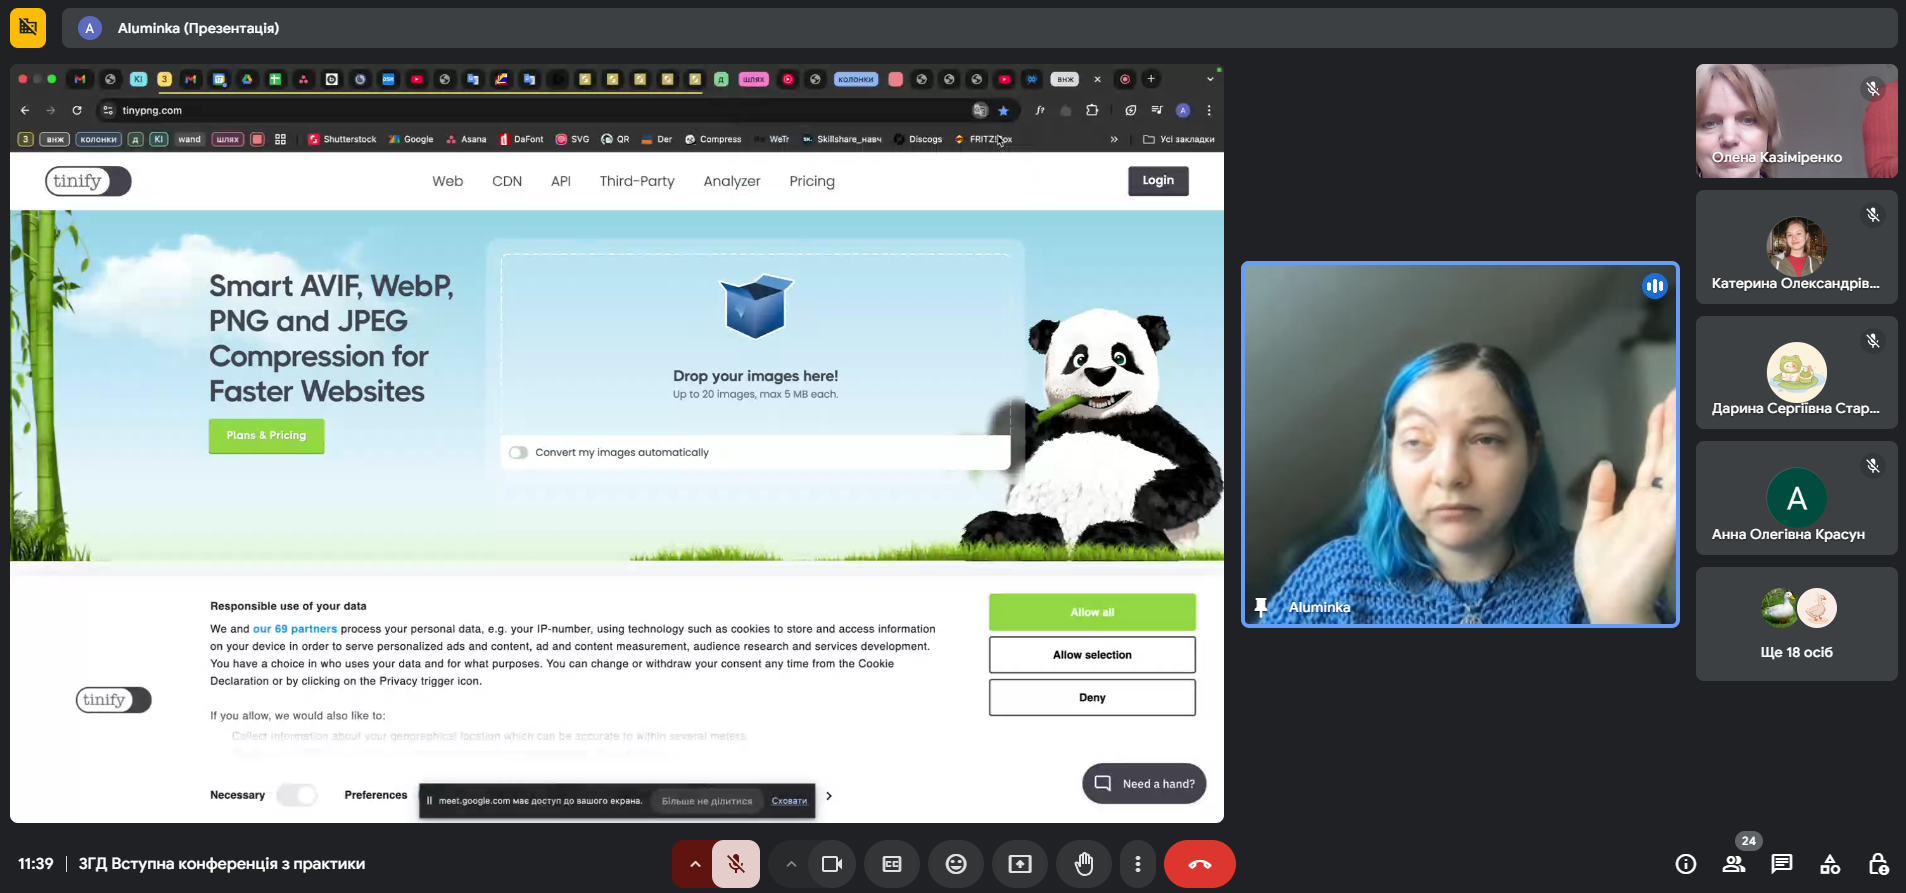Click the Login button on tinypng
The image size is (1906, 893).
point(1158,181)
